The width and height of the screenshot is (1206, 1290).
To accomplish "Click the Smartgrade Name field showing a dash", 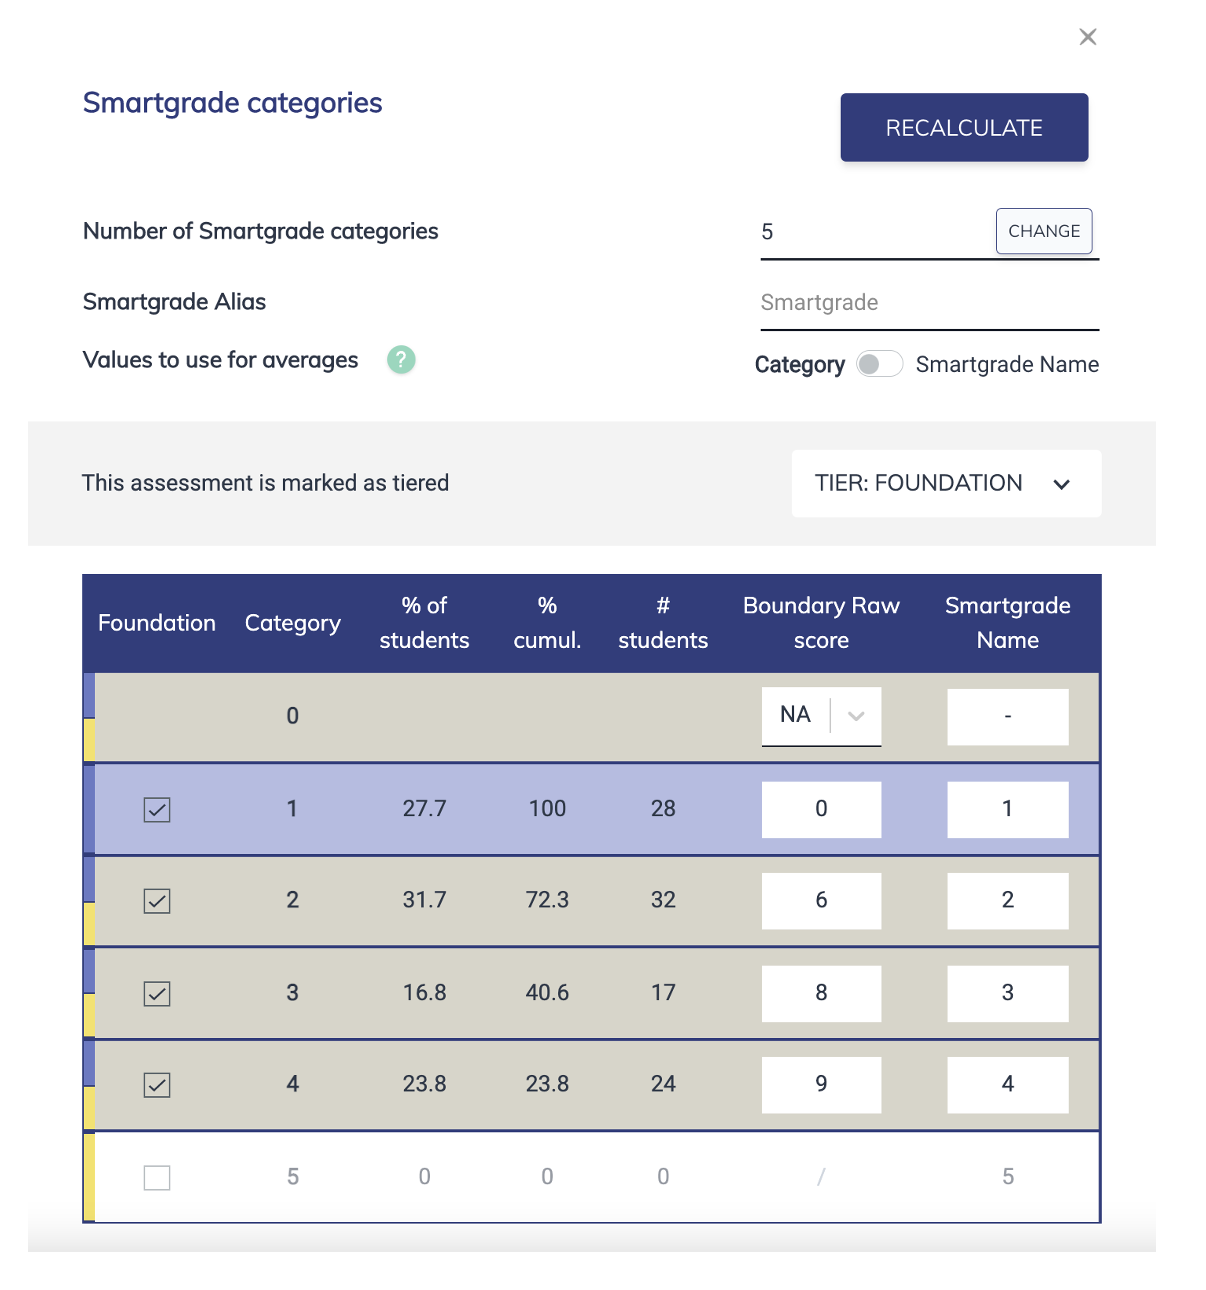I will click(x=1007, y=716).
